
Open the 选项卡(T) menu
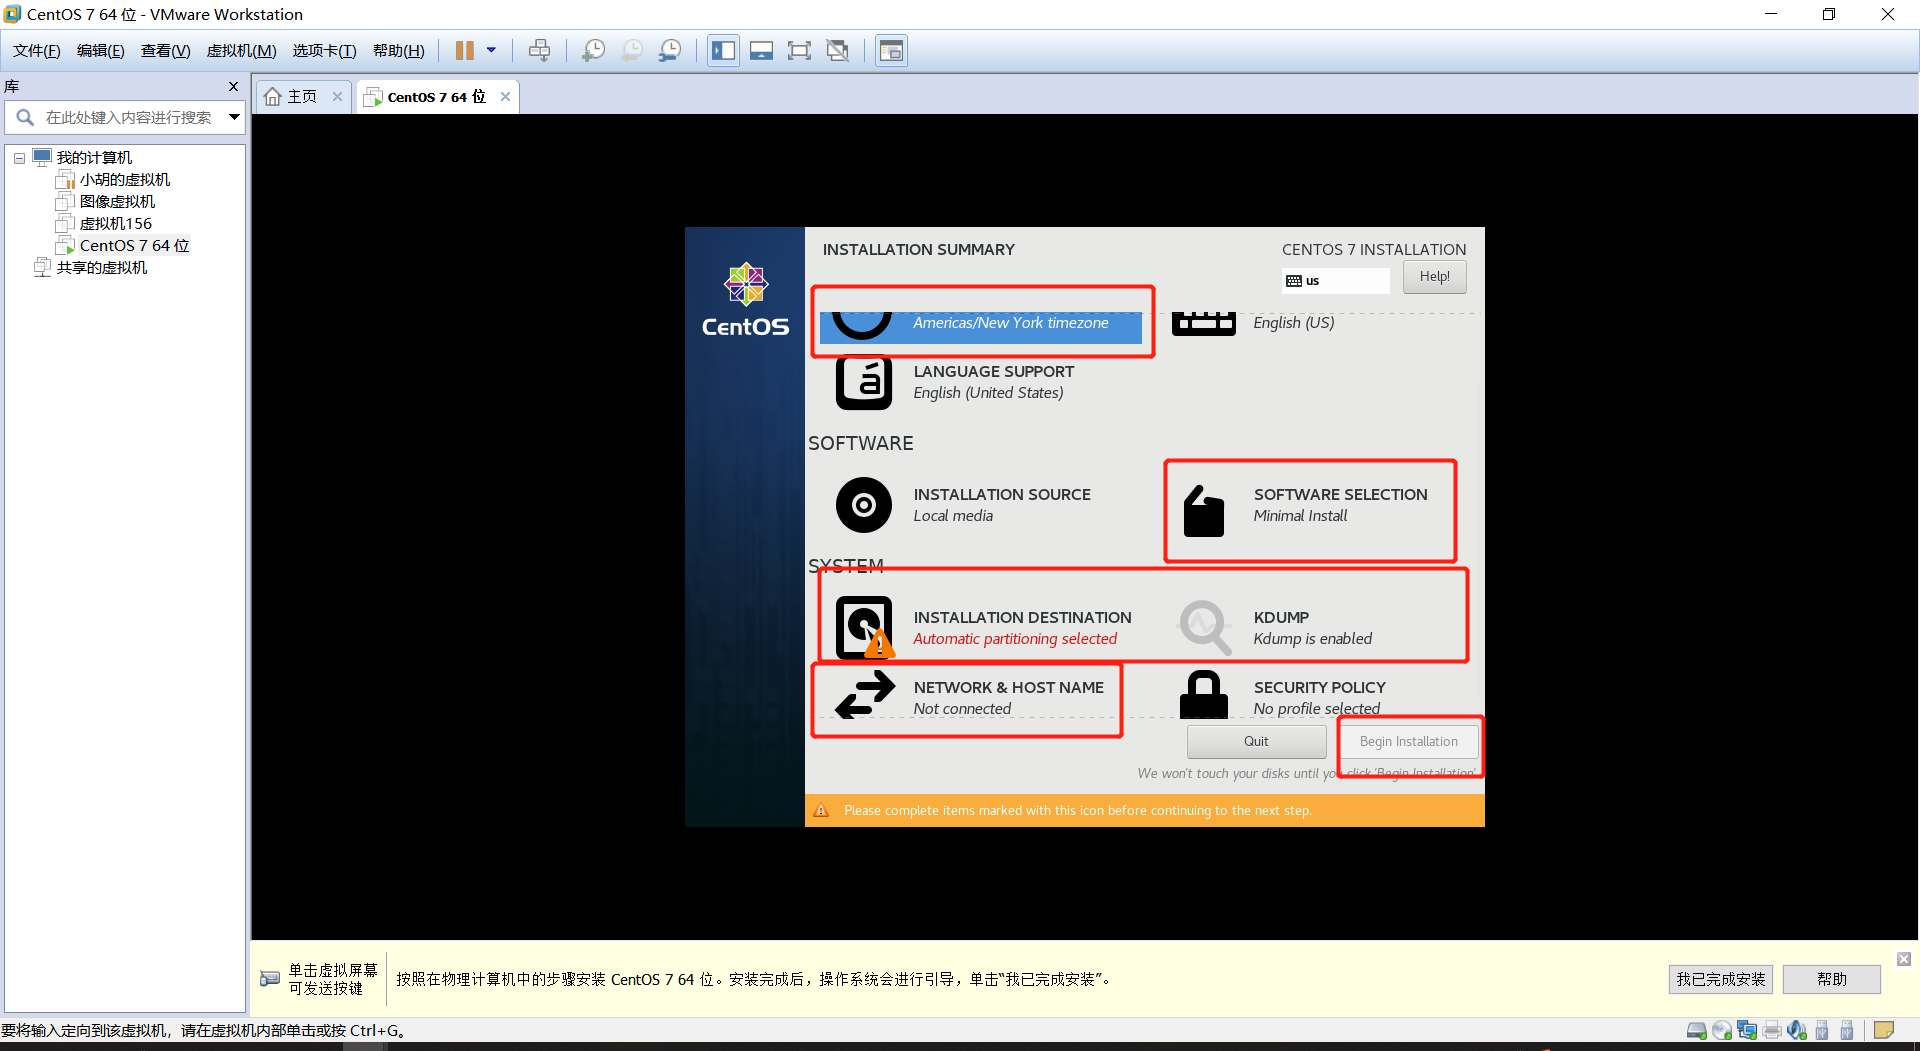point(324,51)
